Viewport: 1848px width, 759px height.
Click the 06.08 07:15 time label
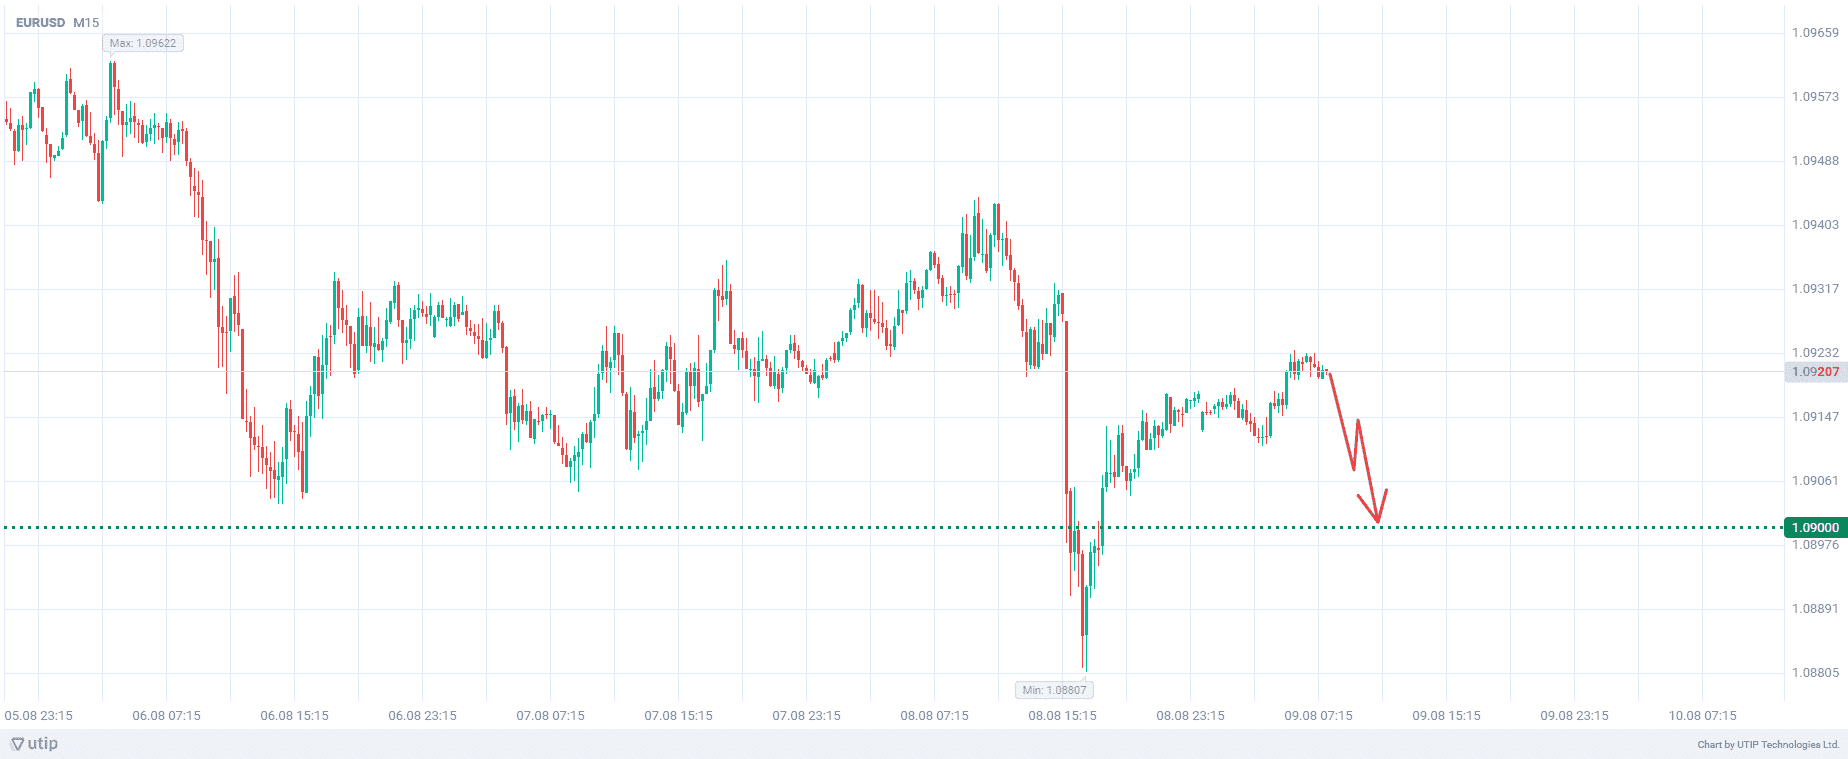point(167,715)
